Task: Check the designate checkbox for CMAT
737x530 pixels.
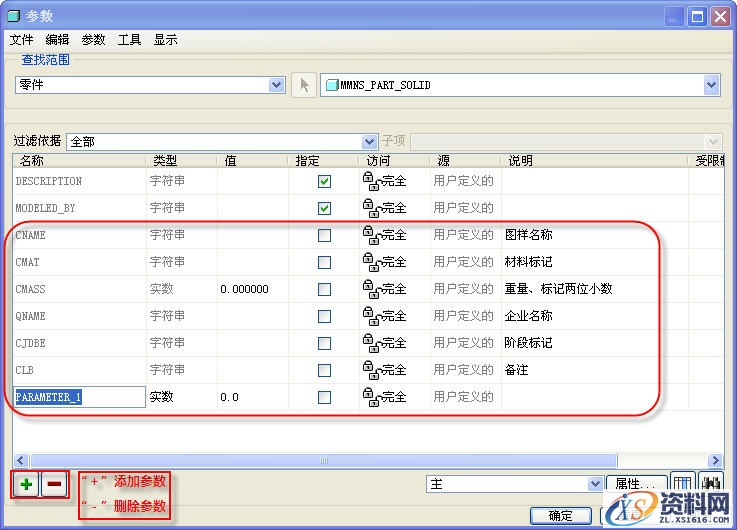Action: (x=324, y=262)
